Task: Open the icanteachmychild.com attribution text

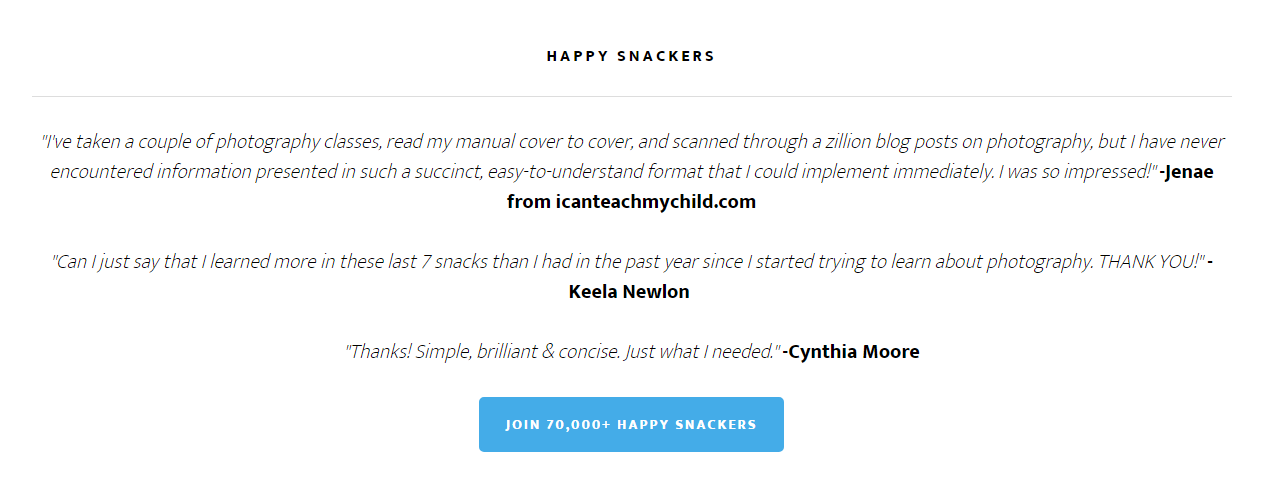Action: [631, 201]
